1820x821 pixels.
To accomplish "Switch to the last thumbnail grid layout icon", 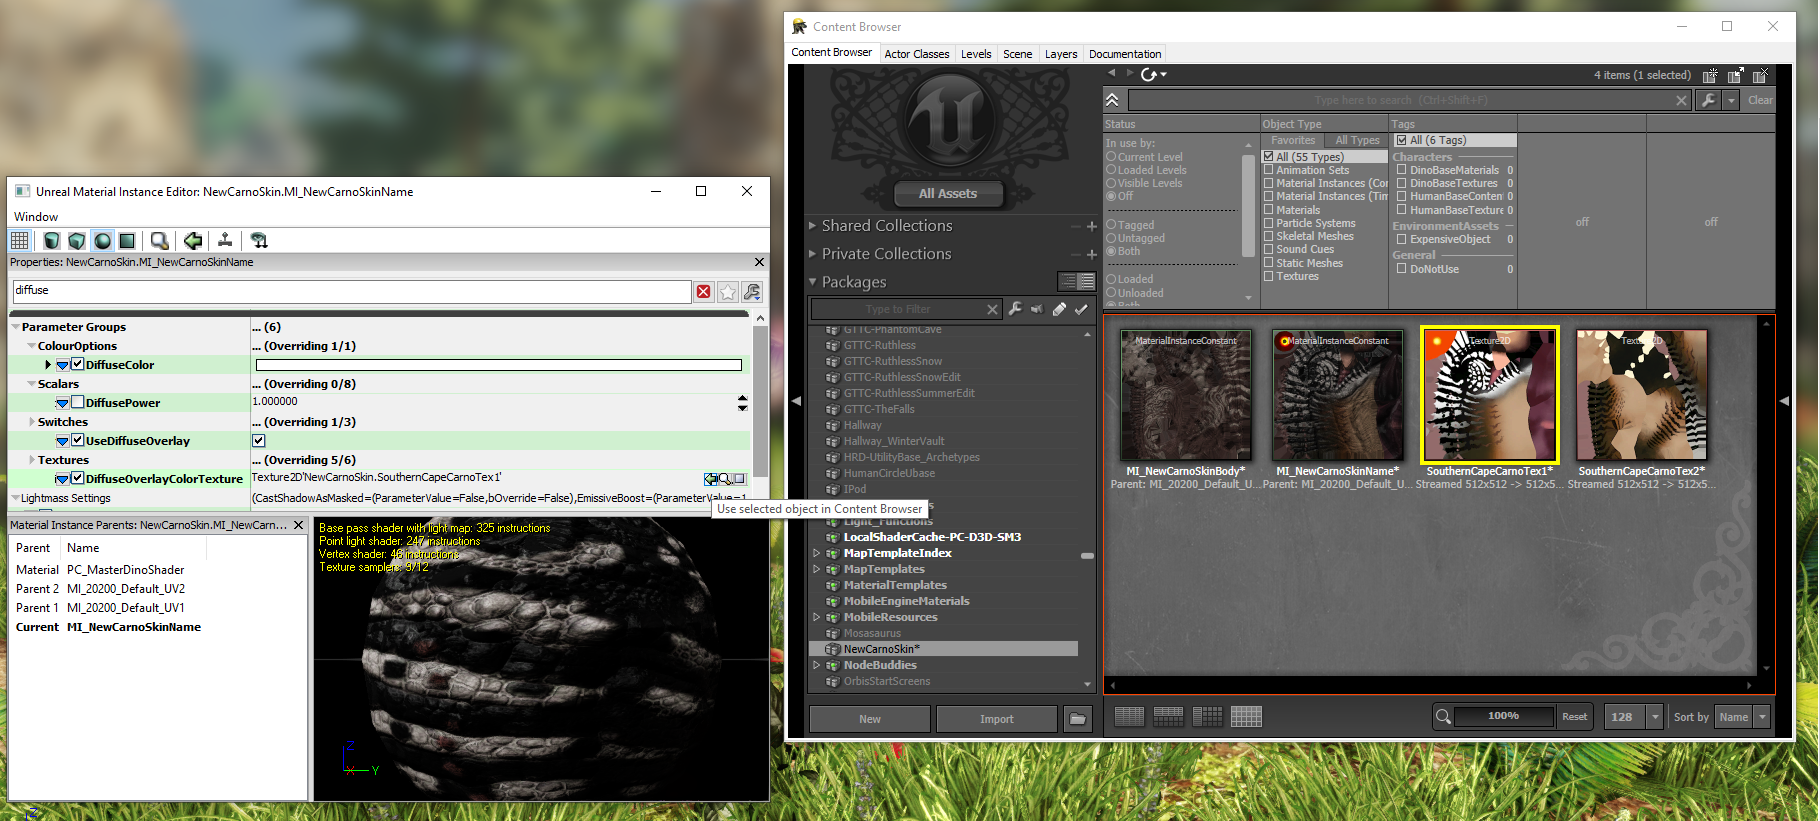I will pos(1246,716).
